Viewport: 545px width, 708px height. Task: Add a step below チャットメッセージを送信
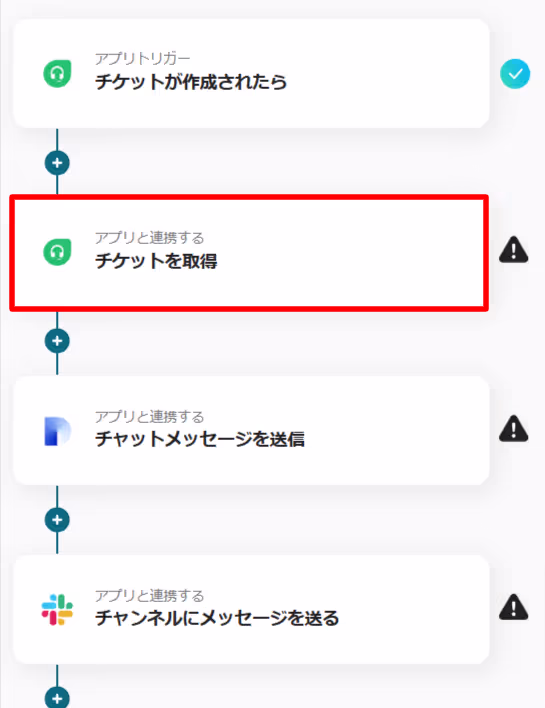click(x=57, y=520)
